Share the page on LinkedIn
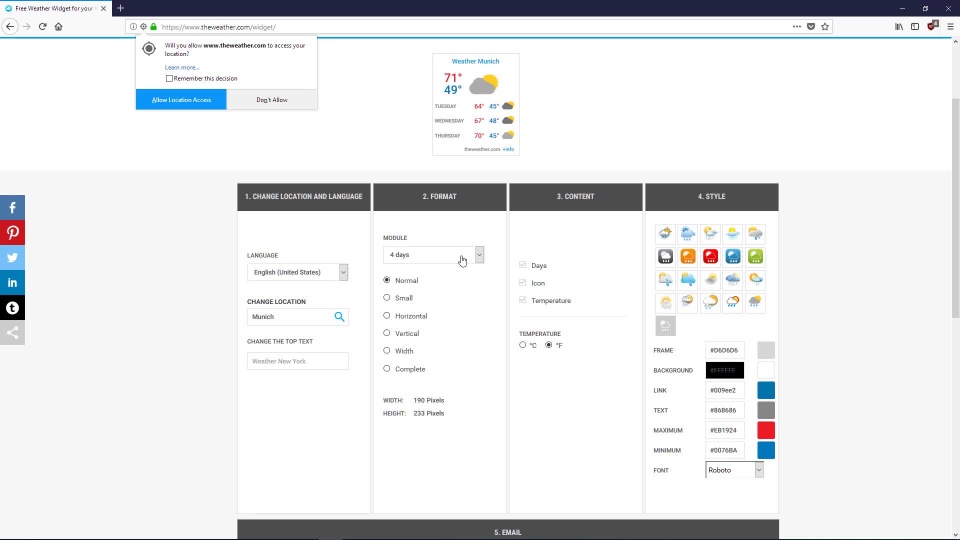 click(12, 283)
